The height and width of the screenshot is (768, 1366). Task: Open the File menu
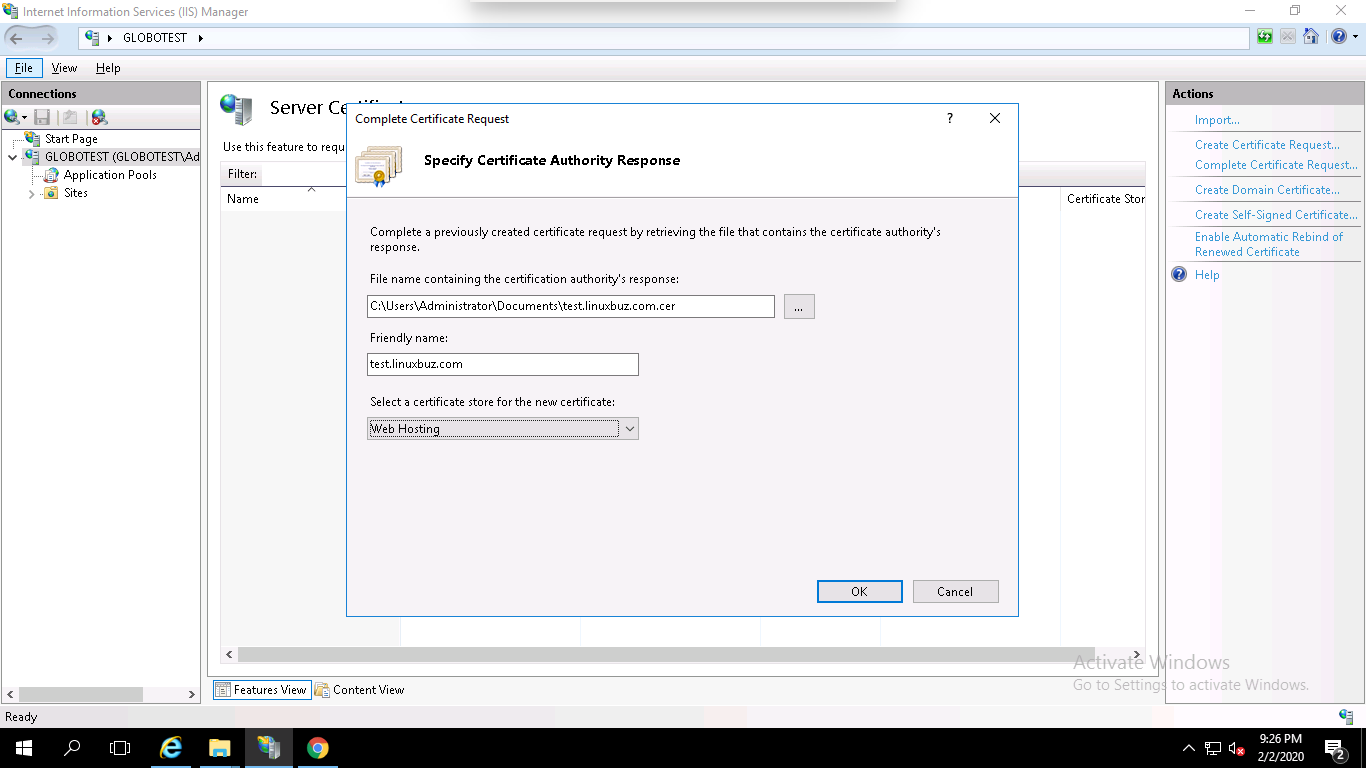[x=24, y=68]
